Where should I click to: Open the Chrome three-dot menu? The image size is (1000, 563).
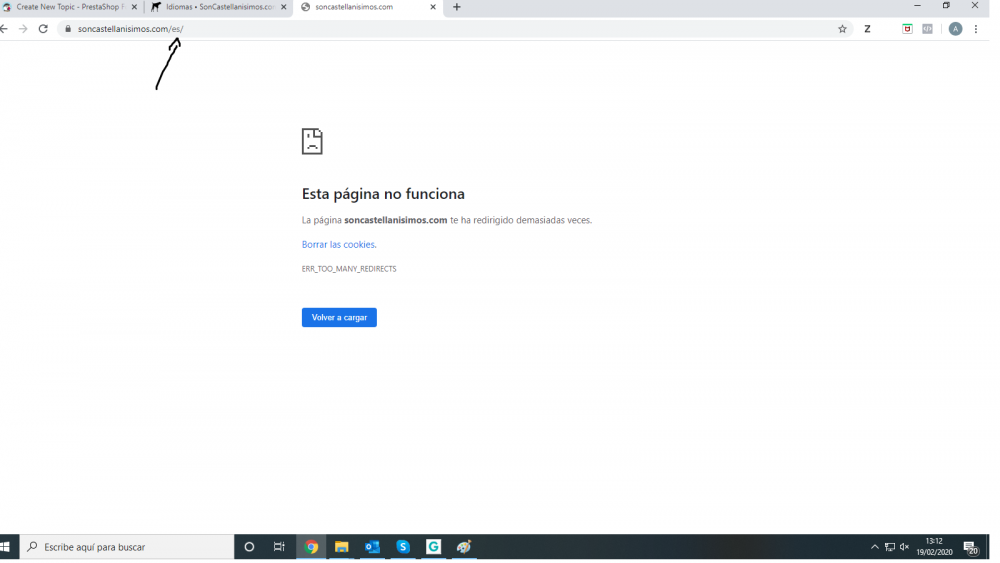tap(976, 29)
